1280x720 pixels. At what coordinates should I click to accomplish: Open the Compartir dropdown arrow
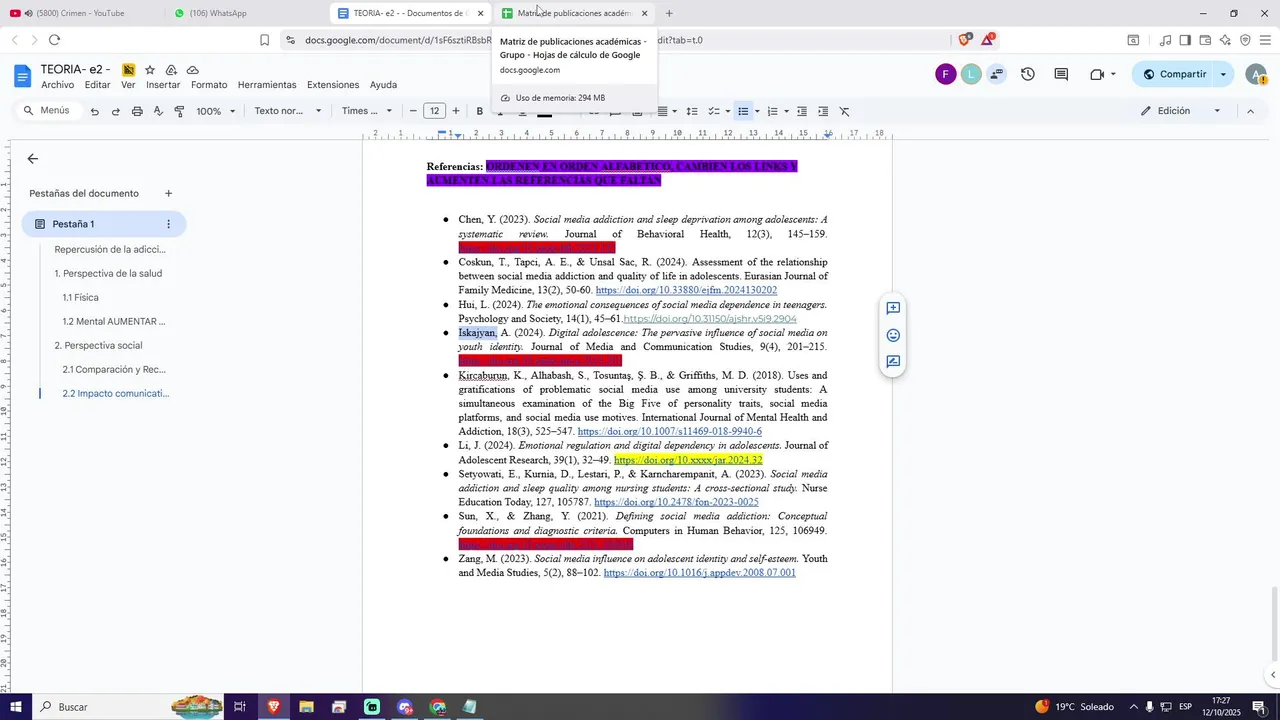(1223, 74)
